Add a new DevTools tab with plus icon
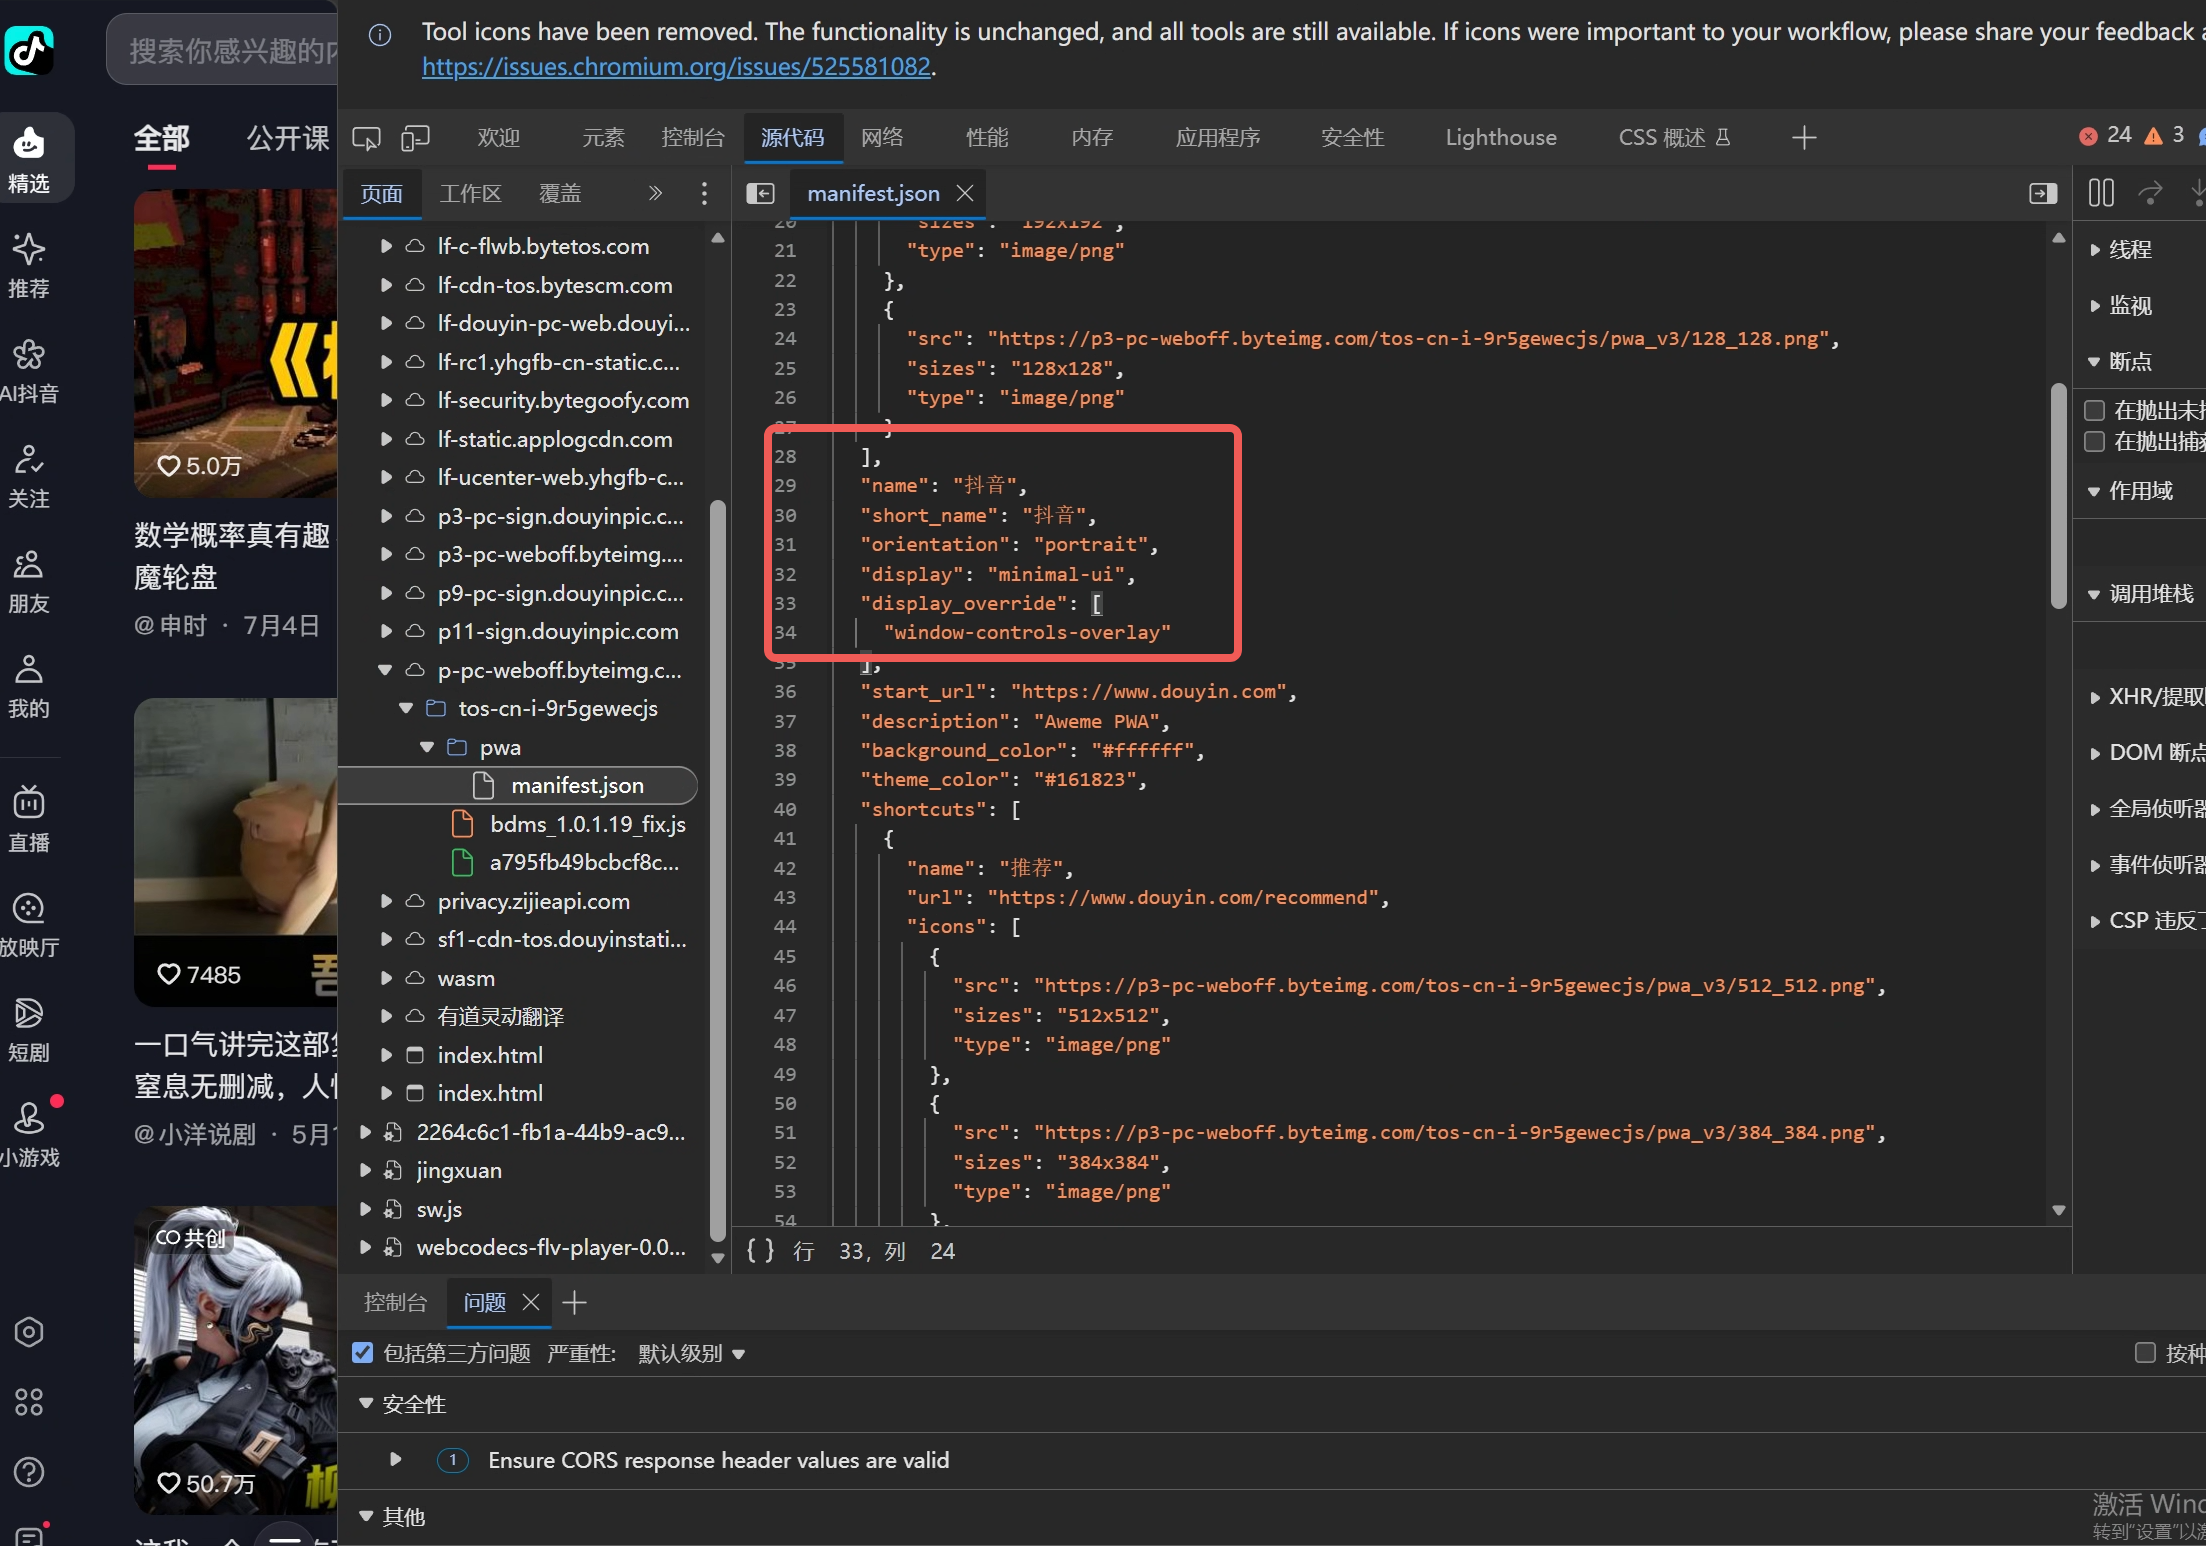 coord(1804,138)
